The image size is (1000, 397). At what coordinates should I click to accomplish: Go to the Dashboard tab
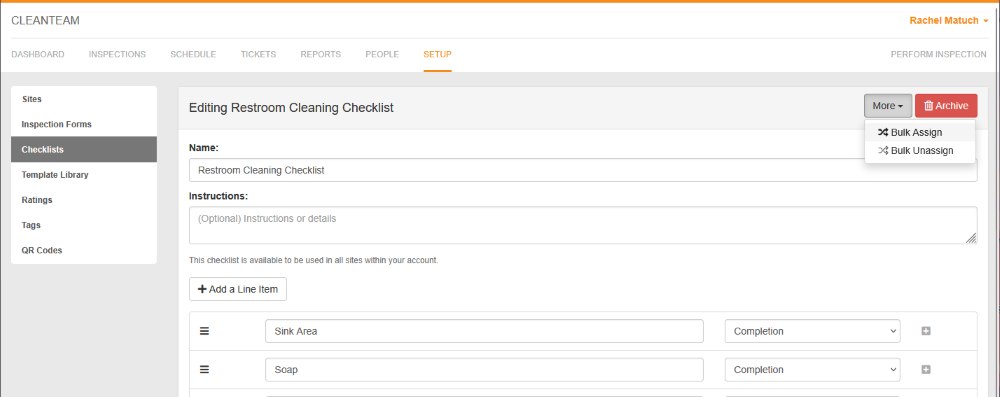tap(38, 54)
